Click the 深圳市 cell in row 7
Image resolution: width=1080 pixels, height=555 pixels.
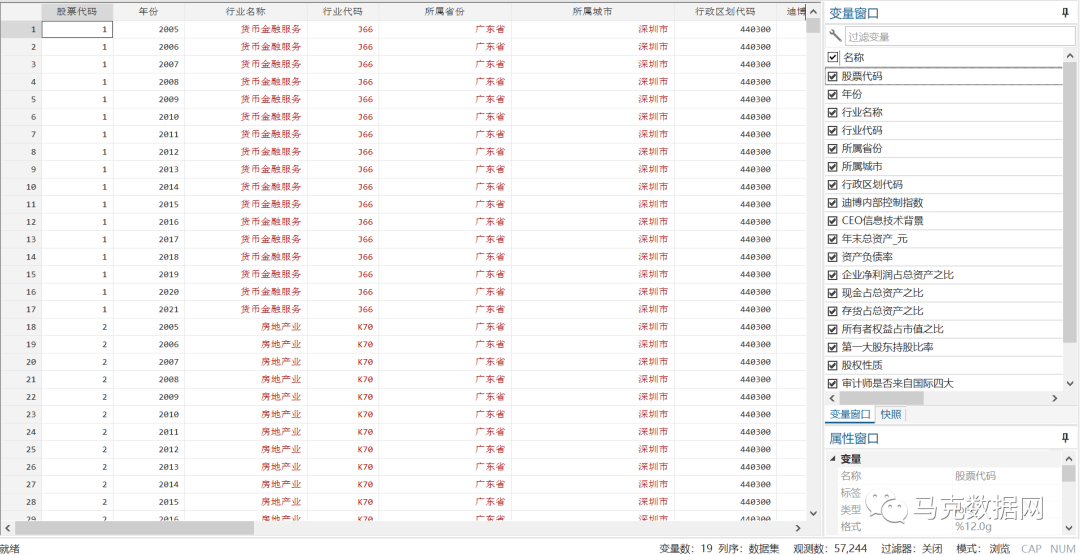point(593,134)
